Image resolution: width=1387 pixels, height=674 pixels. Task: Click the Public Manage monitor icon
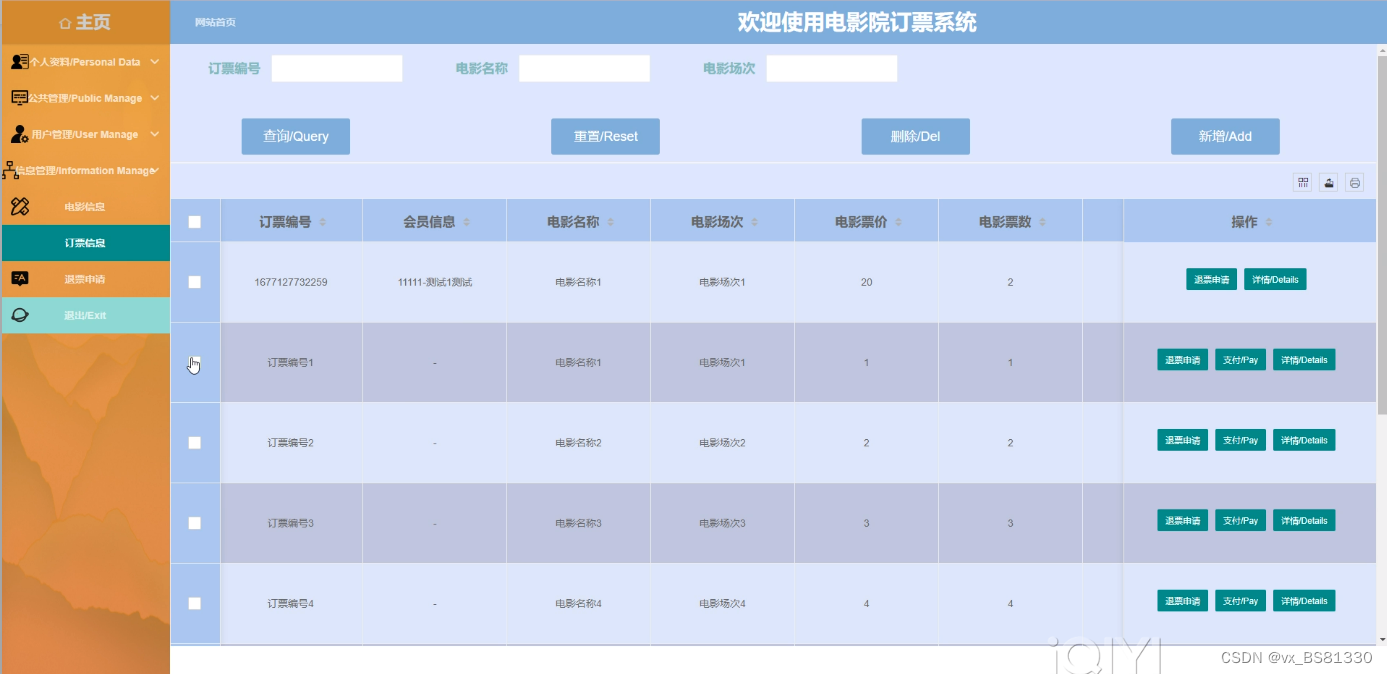(x=19, y=98)
